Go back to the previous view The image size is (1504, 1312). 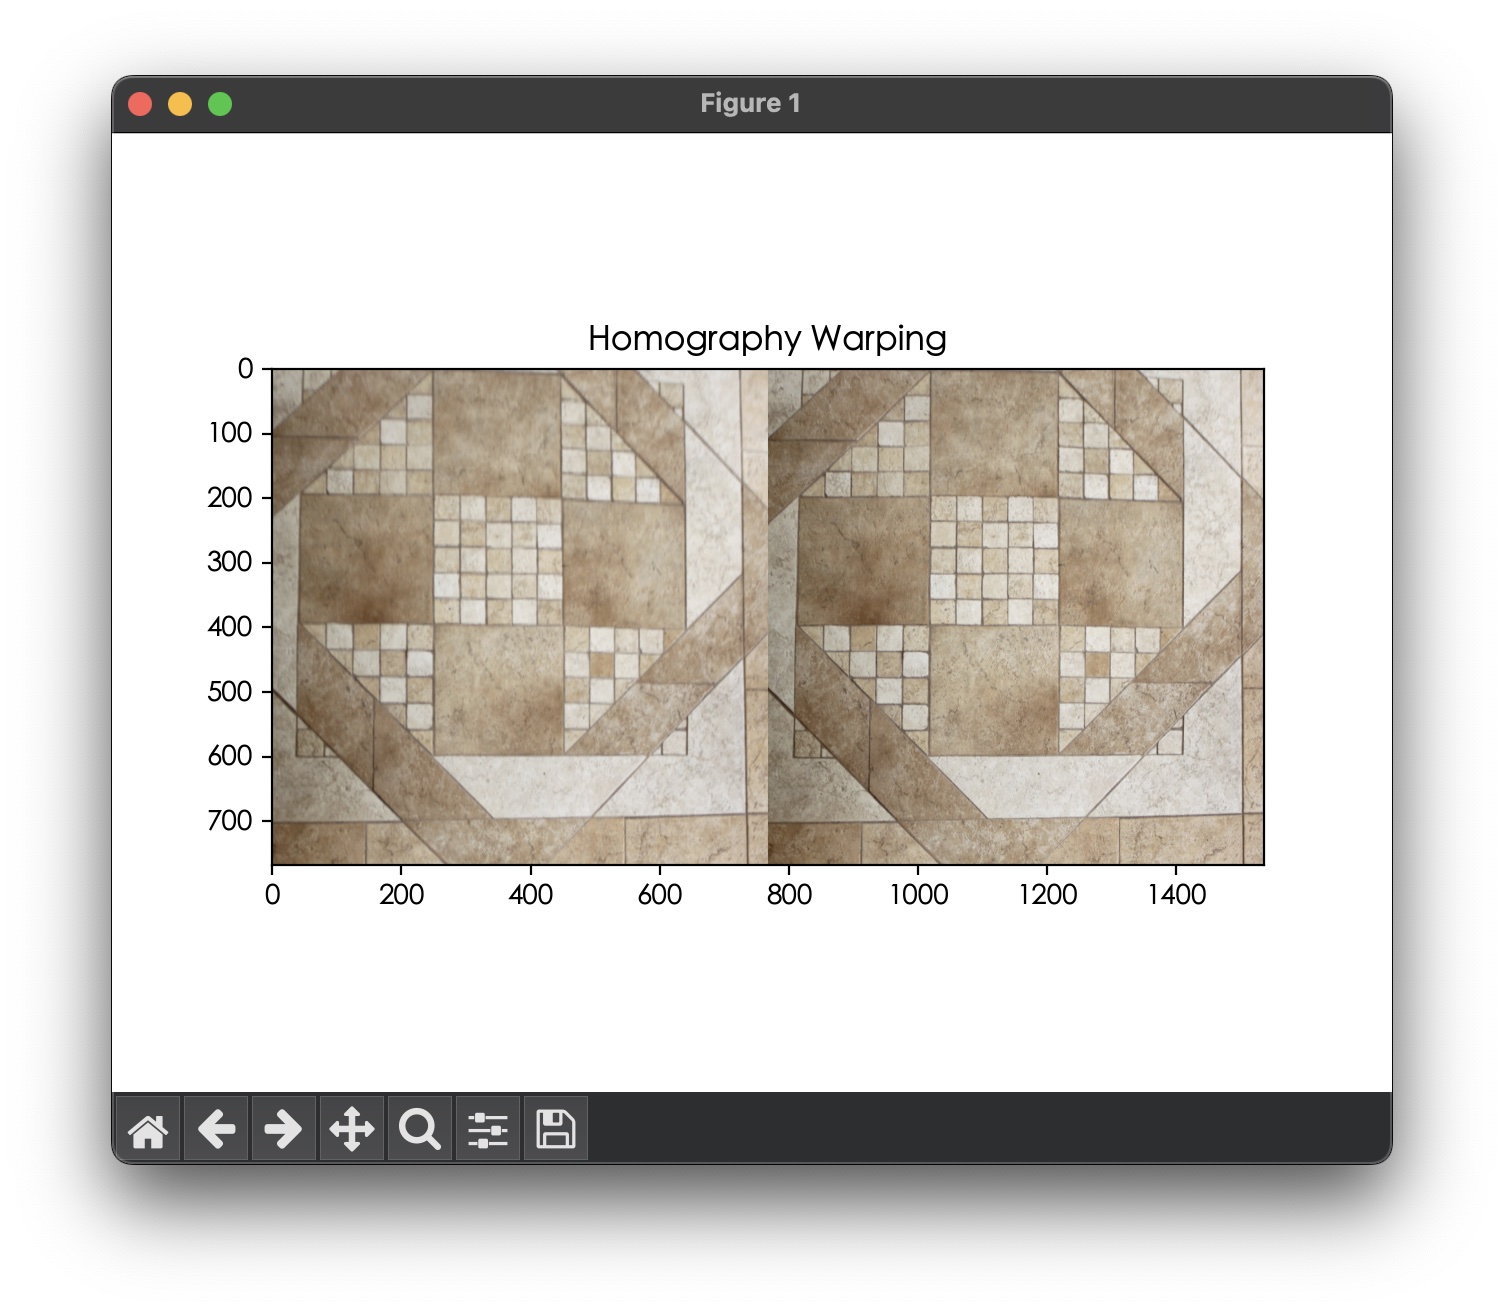click(x=216, y=1129)
